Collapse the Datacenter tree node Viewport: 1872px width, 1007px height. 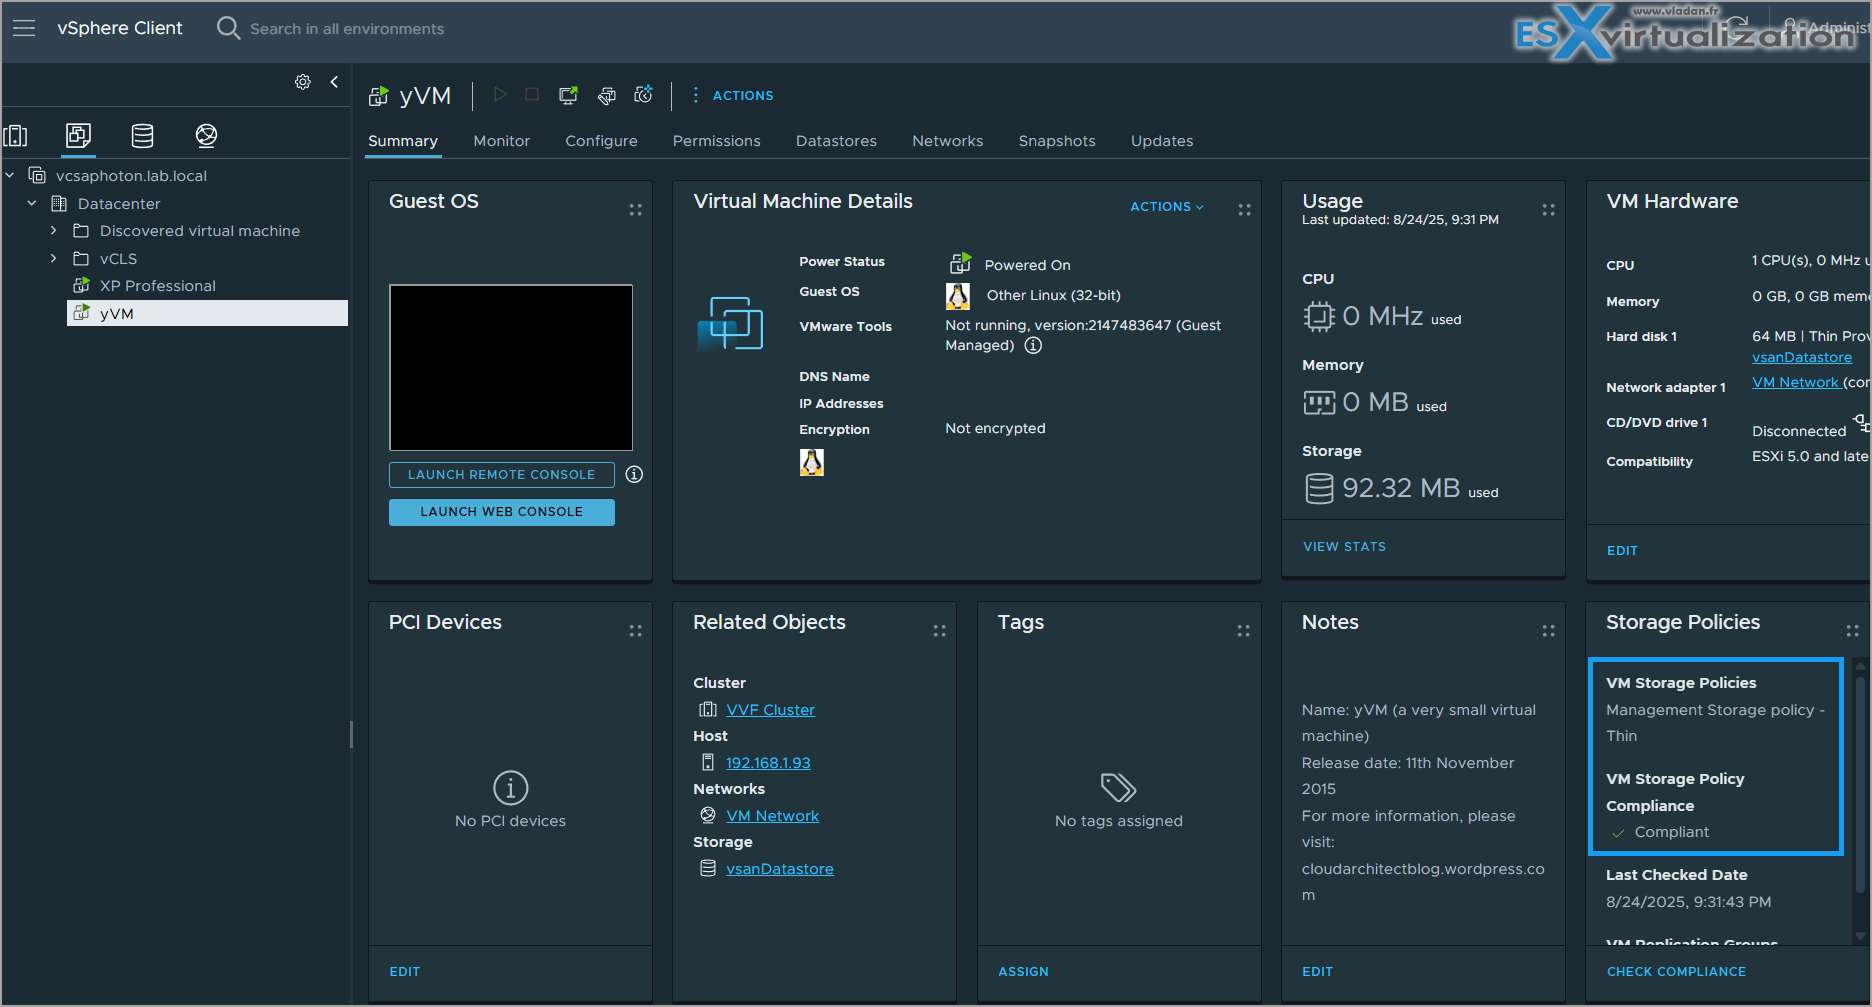point(32,203)
